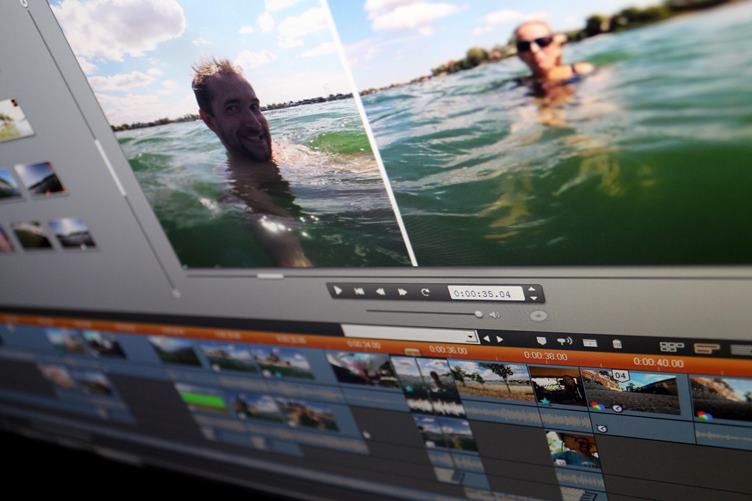This screenshot has width=752, height=501.
Task: Start playback with the Play button
Action: click(x=338, y=290)
